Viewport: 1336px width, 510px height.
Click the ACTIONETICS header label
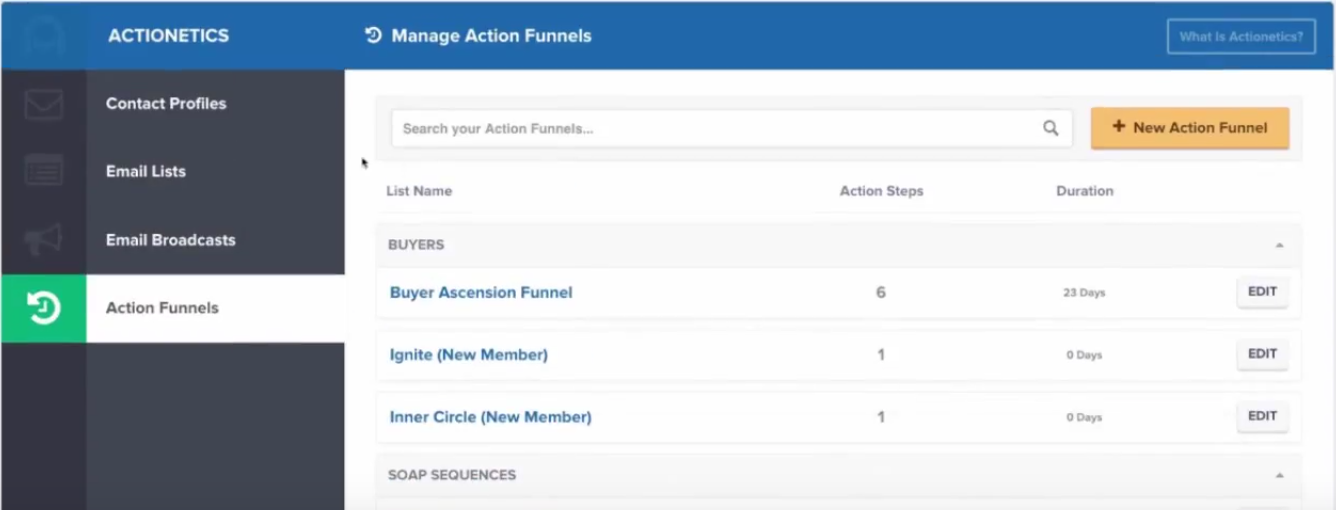pos(168,36)
